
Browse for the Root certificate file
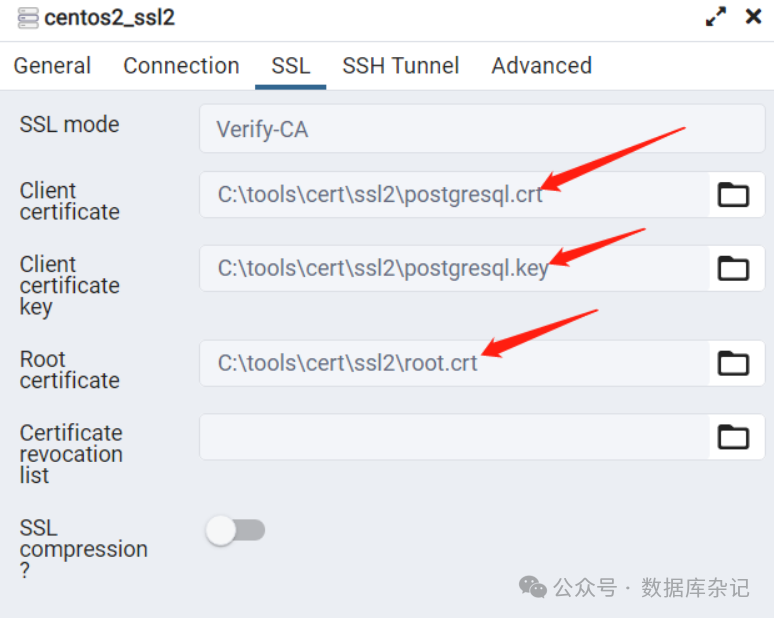point(733,362)
